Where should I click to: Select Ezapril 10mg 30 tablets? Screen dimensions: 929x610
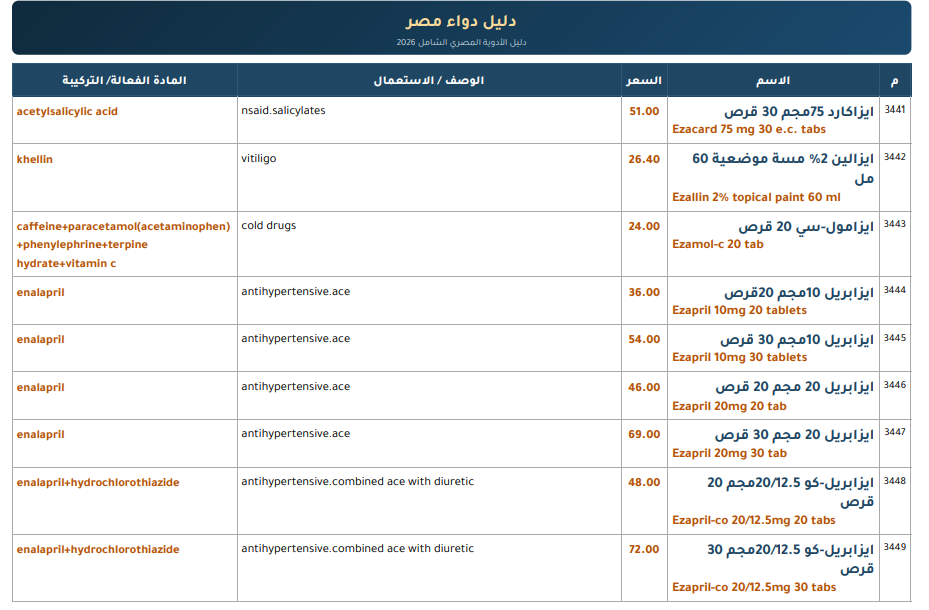(x=739, y=357)
